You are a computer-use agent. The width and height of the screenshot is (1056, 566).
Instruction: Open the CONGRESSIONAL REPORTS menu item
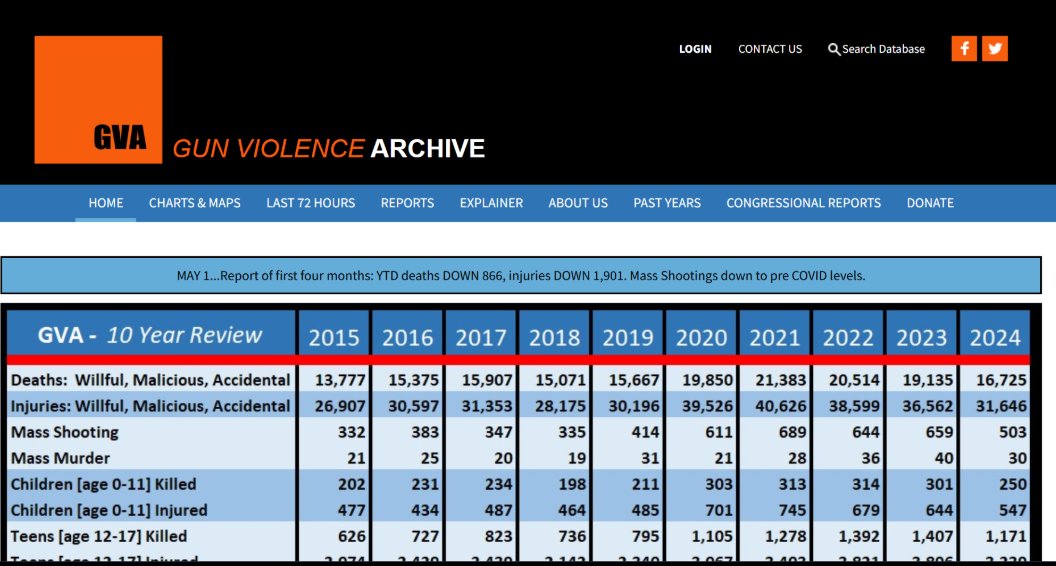coord(803,203)
